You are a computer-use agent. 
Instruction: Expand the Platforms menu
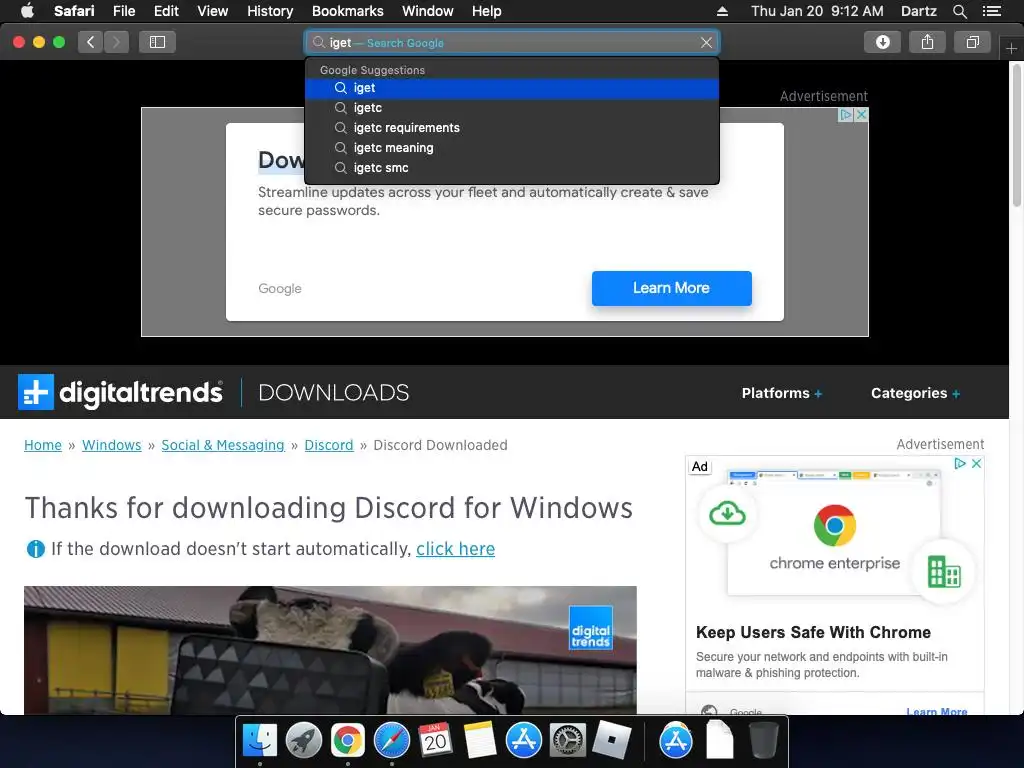(782, 393)
